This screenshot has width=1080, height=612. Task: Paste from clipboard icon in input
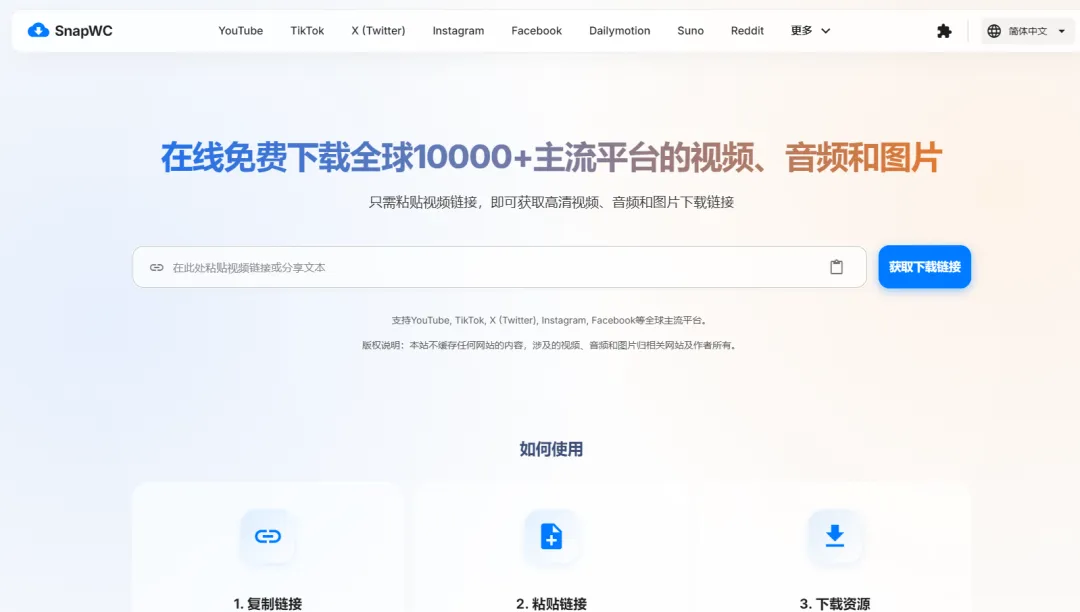tap(836, 267)
